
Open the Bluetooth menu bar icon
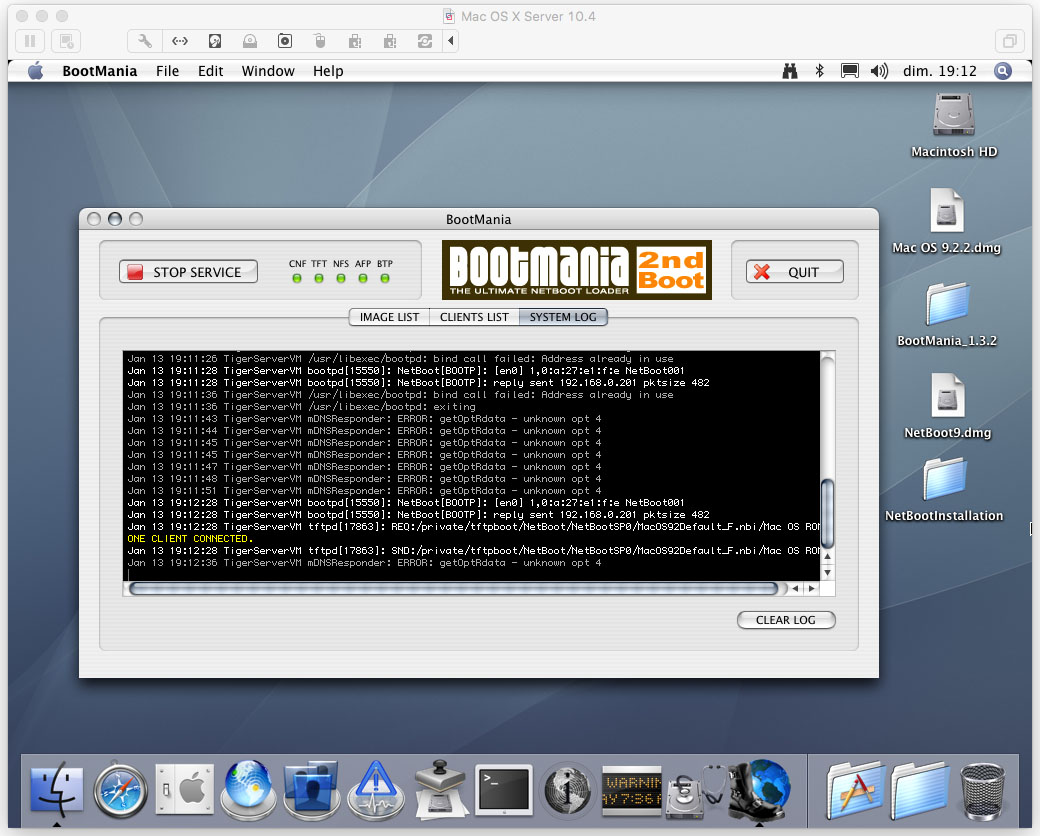[820, 71]
